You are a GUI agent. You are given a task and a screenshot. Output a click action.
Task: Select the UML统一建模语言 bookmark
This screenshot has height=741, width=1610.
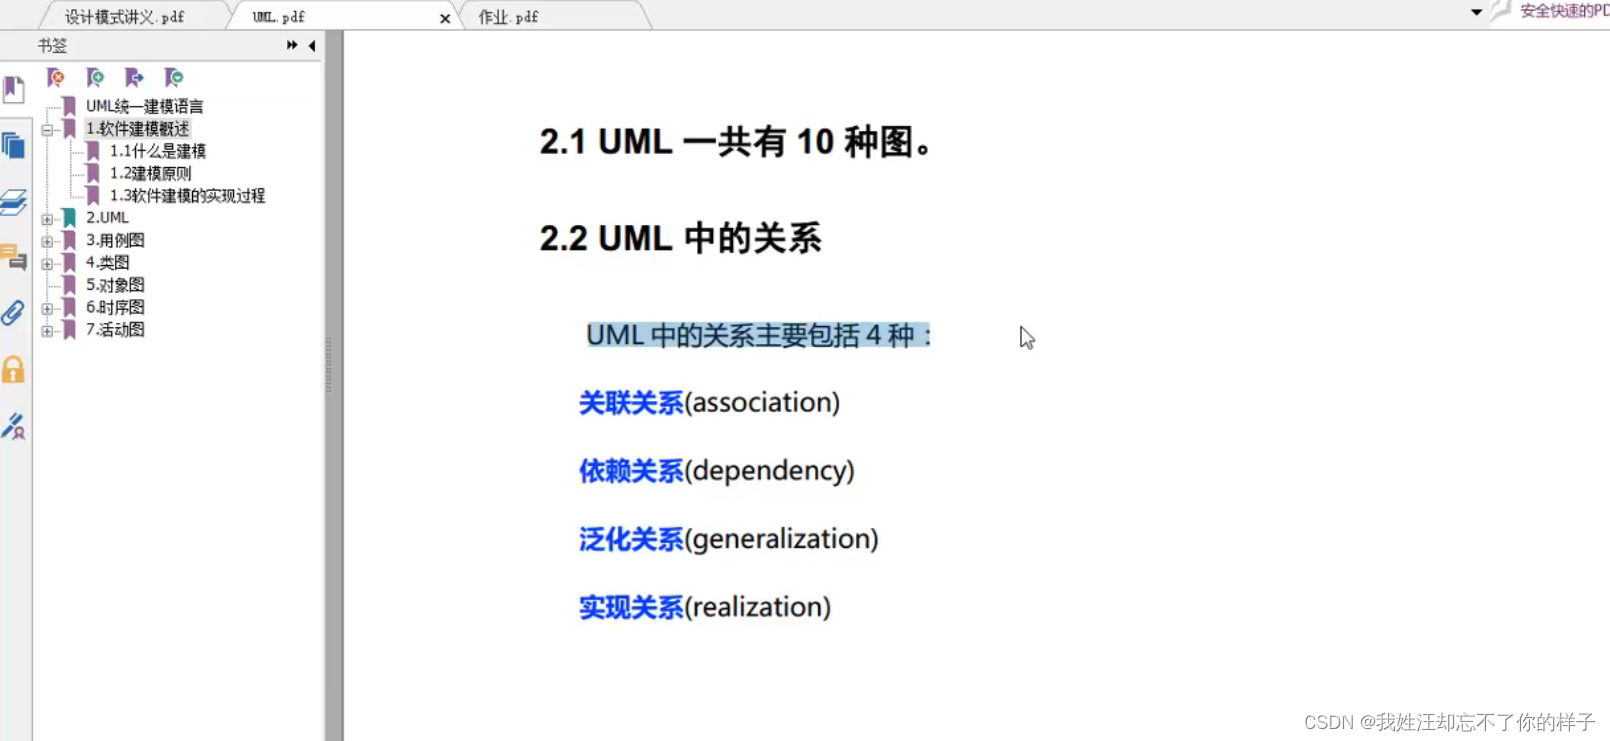(145, 106)
